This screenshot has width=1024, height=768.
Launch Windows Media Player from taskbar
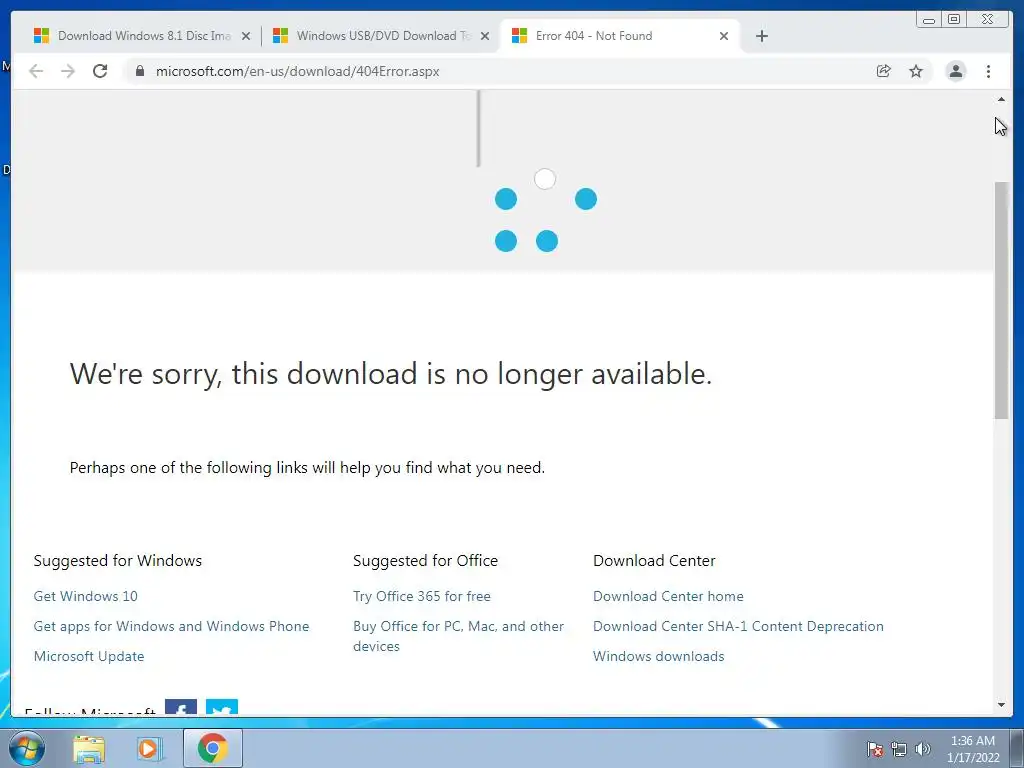(x=150, y=748)
